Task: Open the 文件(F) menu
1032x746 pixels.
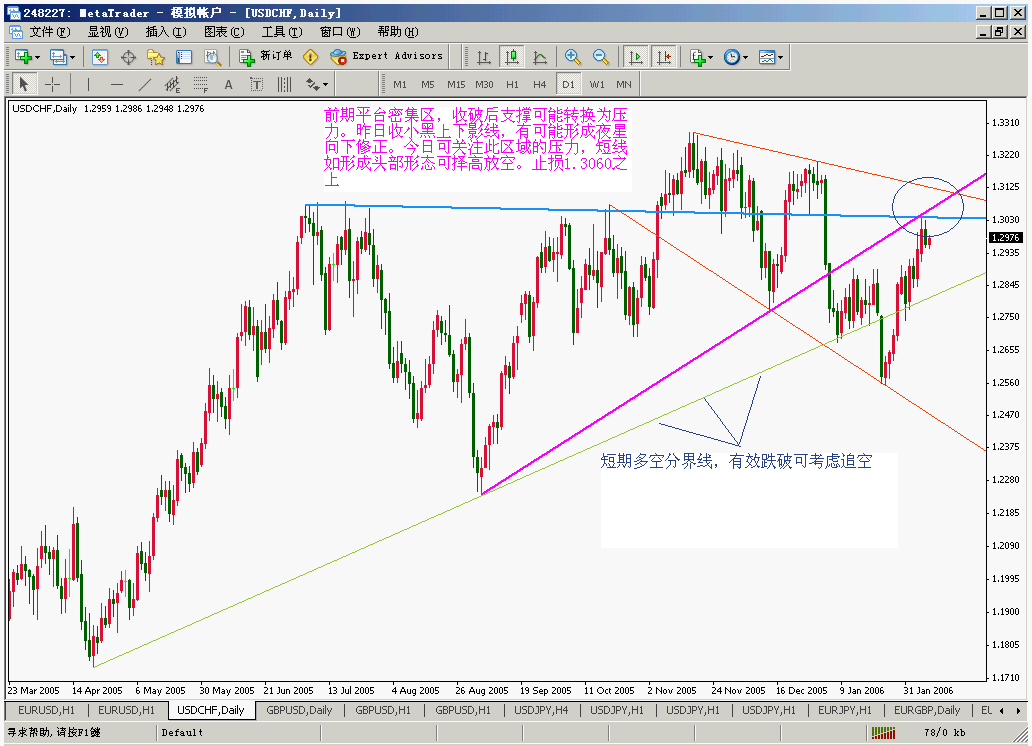Action: click(x=49, y=32)
